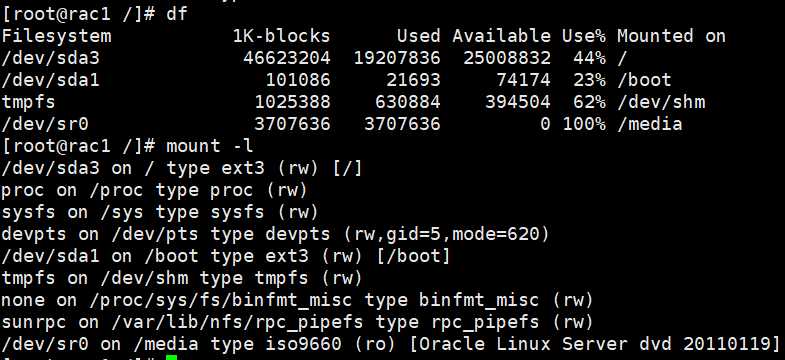Screen dimensions: 785x360
Task: Click the green terminal cursor block
Action: pos(172,357)
